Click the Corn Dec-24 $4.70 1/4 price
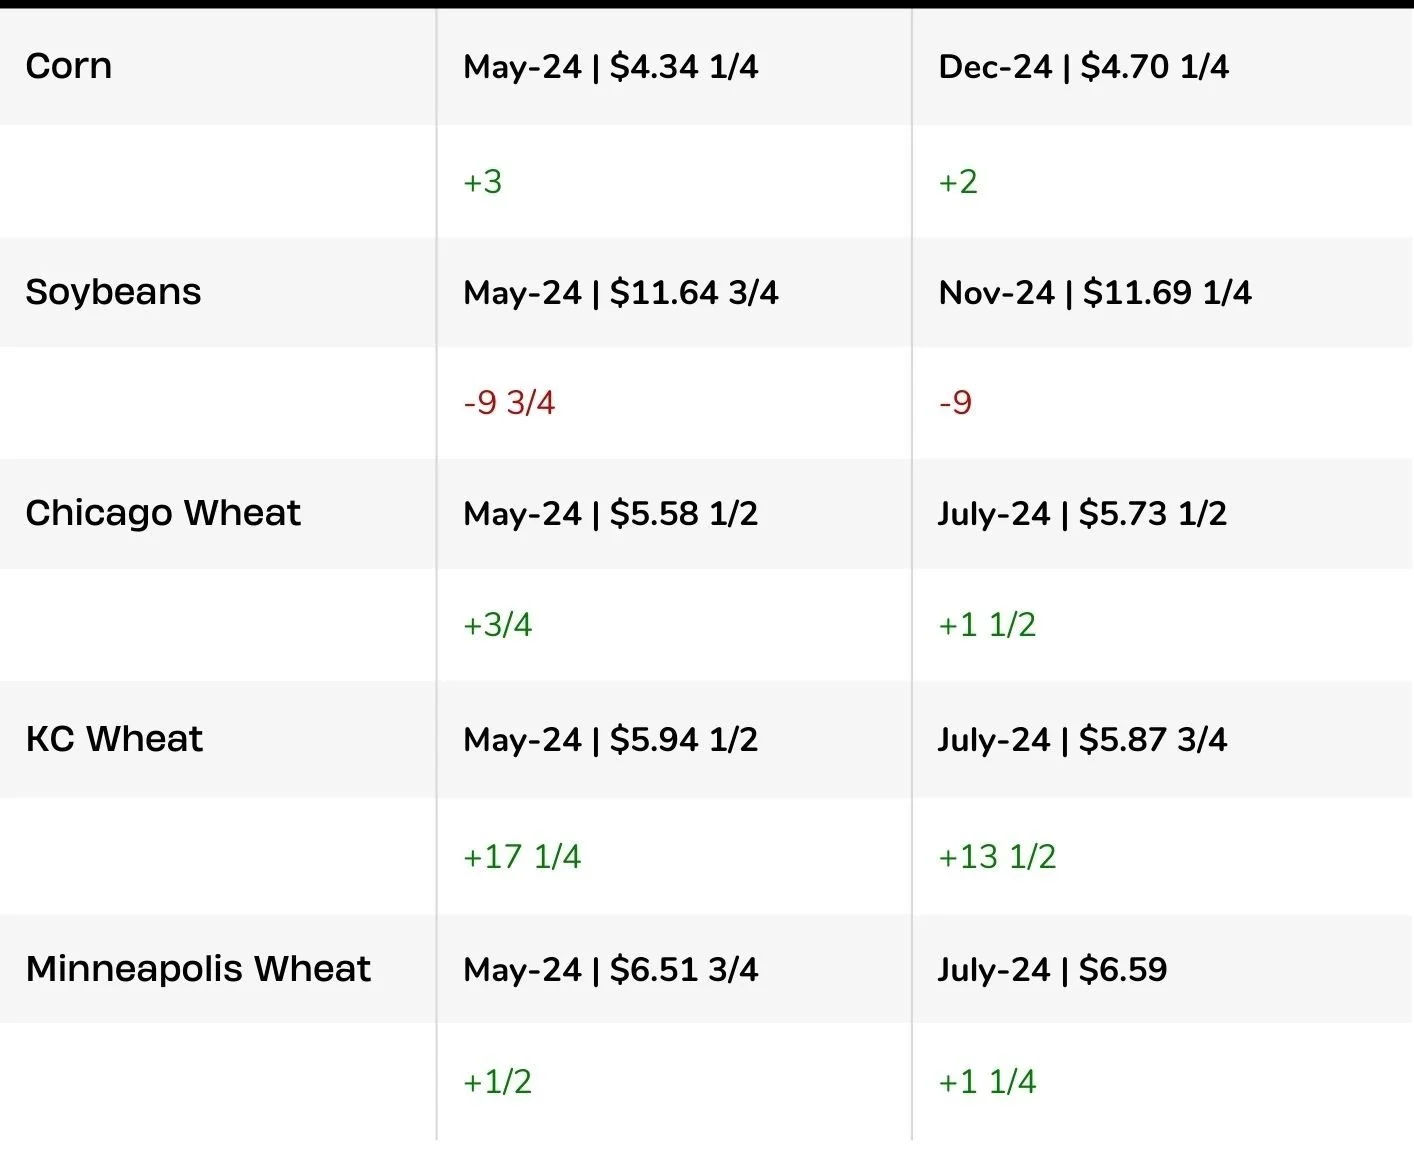The width and height of the screenshot is (1414, 1158). tap(1084, 67)
